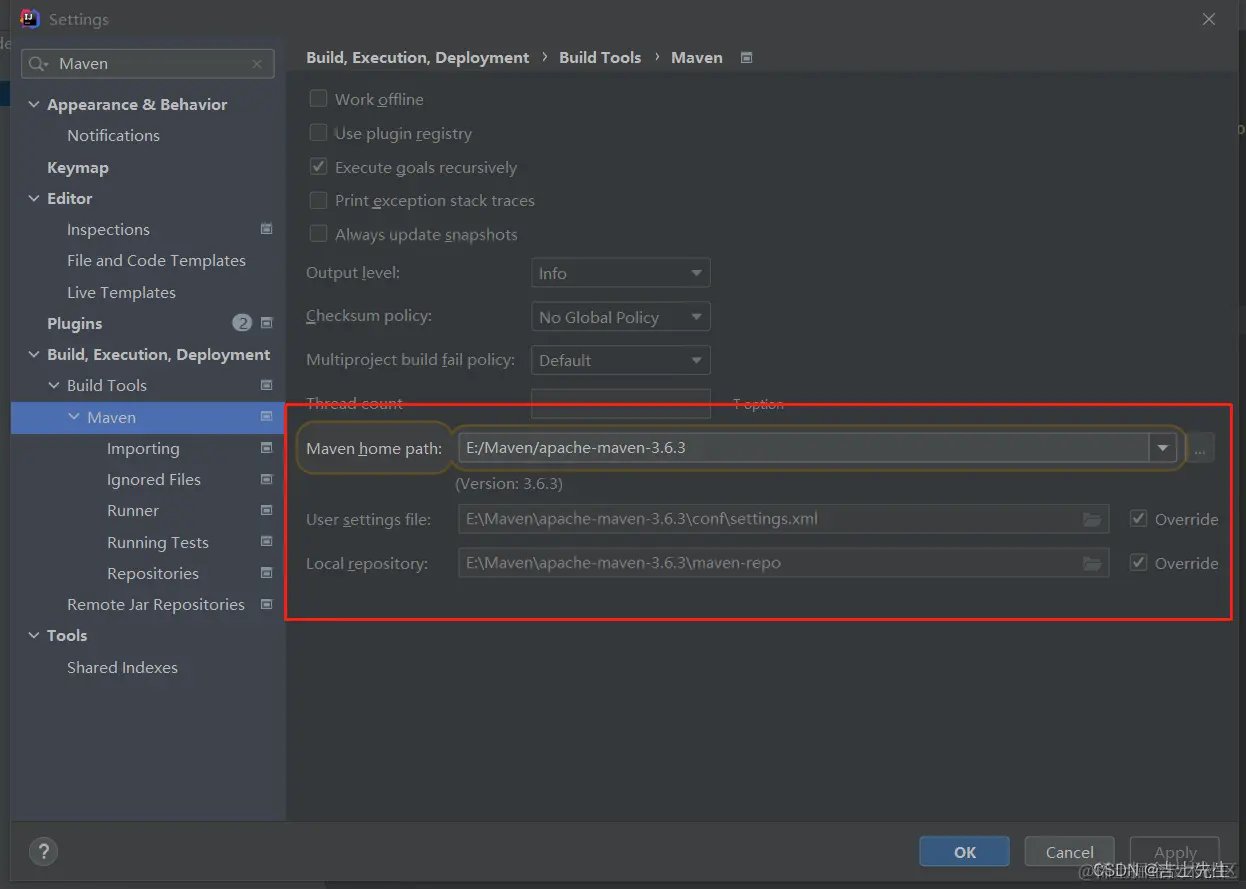Click project-level icon beside Remote Jar Repositories
The height and width of the screenshot is (889, 1246).
coord(267,604)
